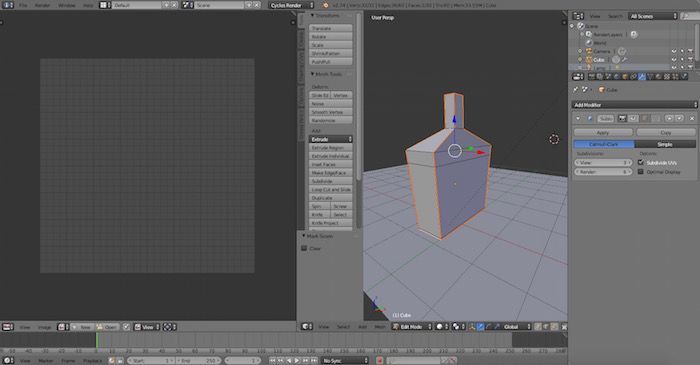Click the Shrink/Fatten button

pos(331,53)
